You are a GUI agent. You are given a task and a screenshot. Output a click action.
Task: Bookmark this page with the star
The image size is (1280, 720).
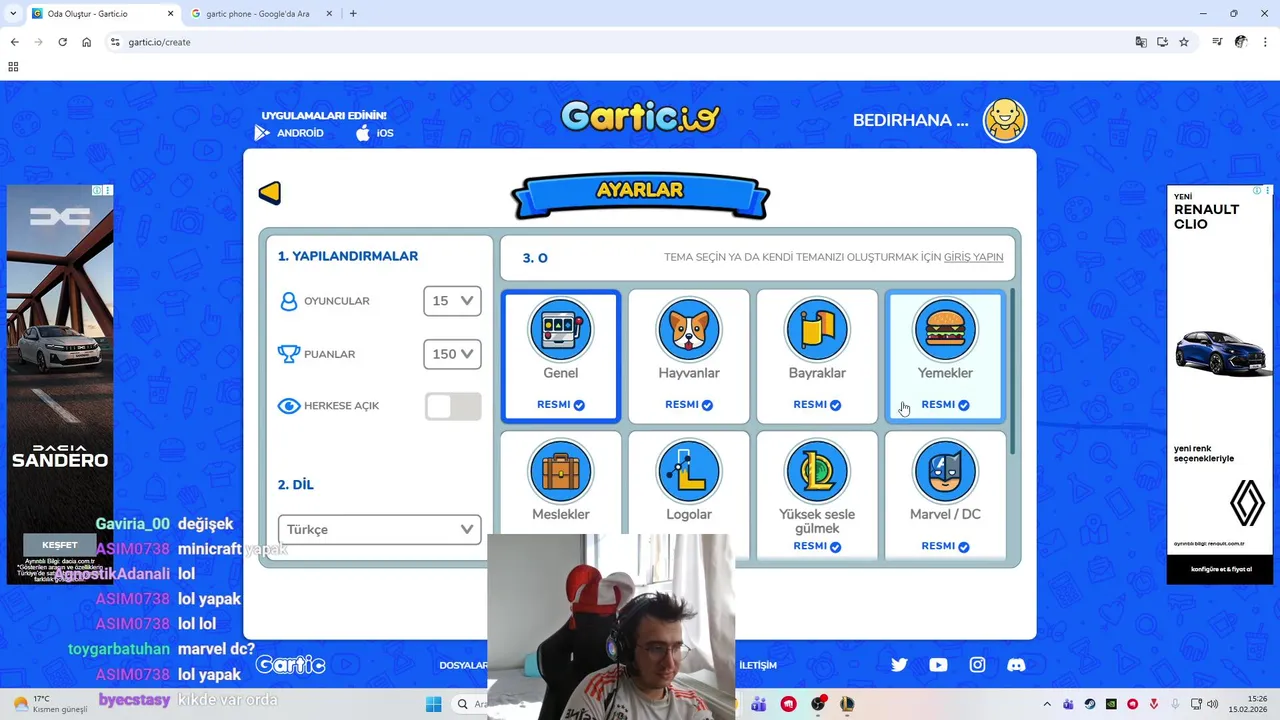(x=1184, y=42)
